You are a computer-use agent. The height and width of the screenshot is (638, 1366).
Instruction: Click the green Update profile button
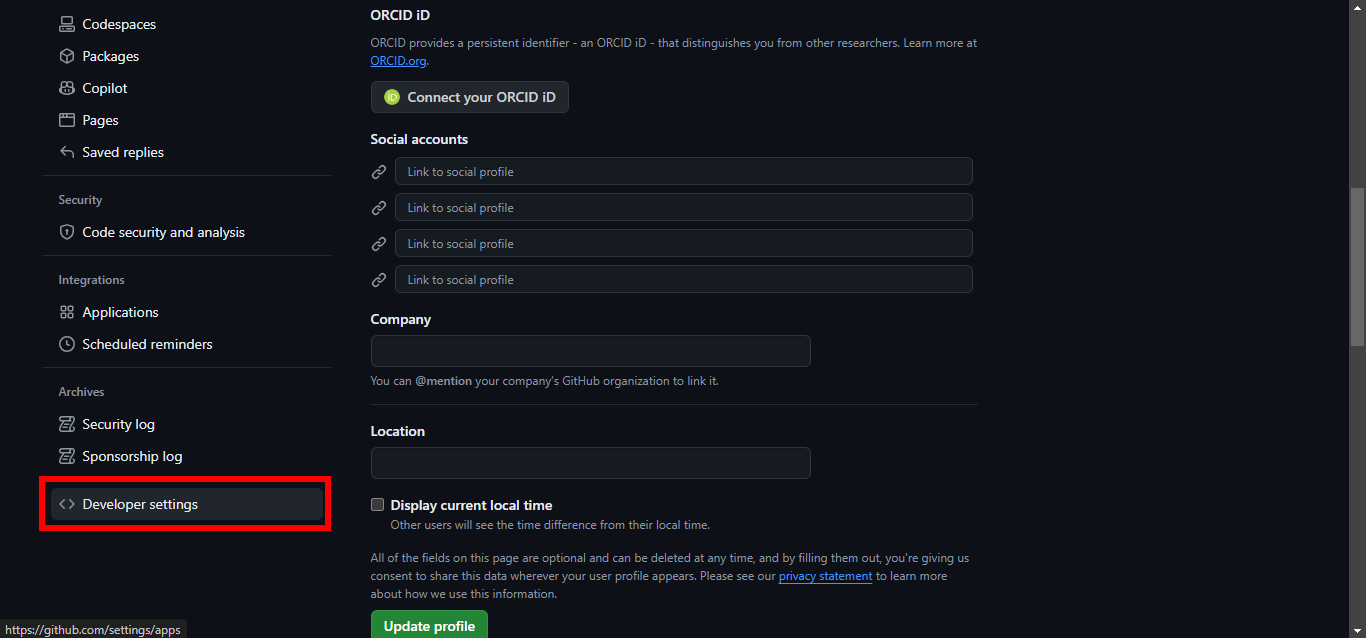[429, 625]
